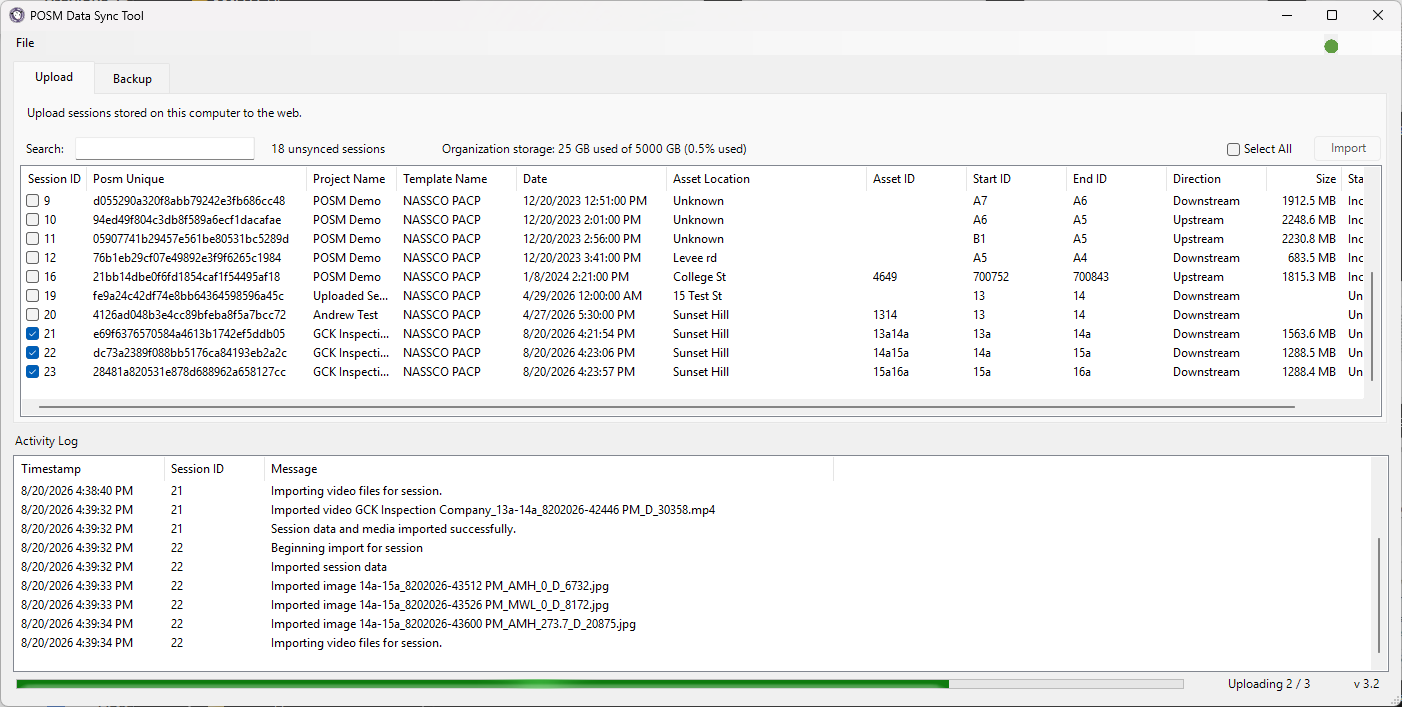Check the box for session 20

[33, 315]
